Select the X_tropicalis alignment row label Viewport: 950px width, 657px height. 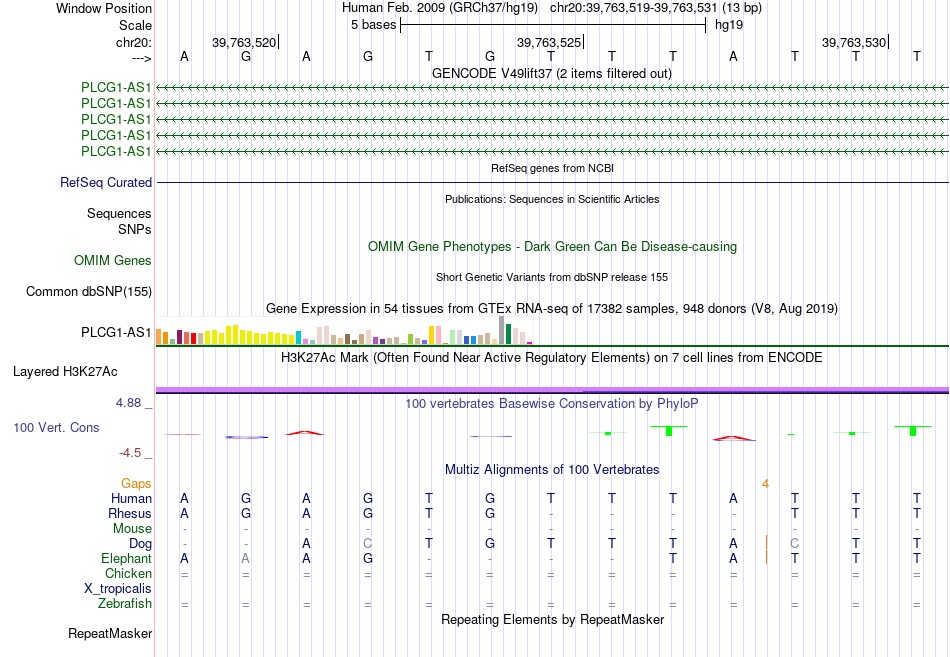[x=118, y=589]
